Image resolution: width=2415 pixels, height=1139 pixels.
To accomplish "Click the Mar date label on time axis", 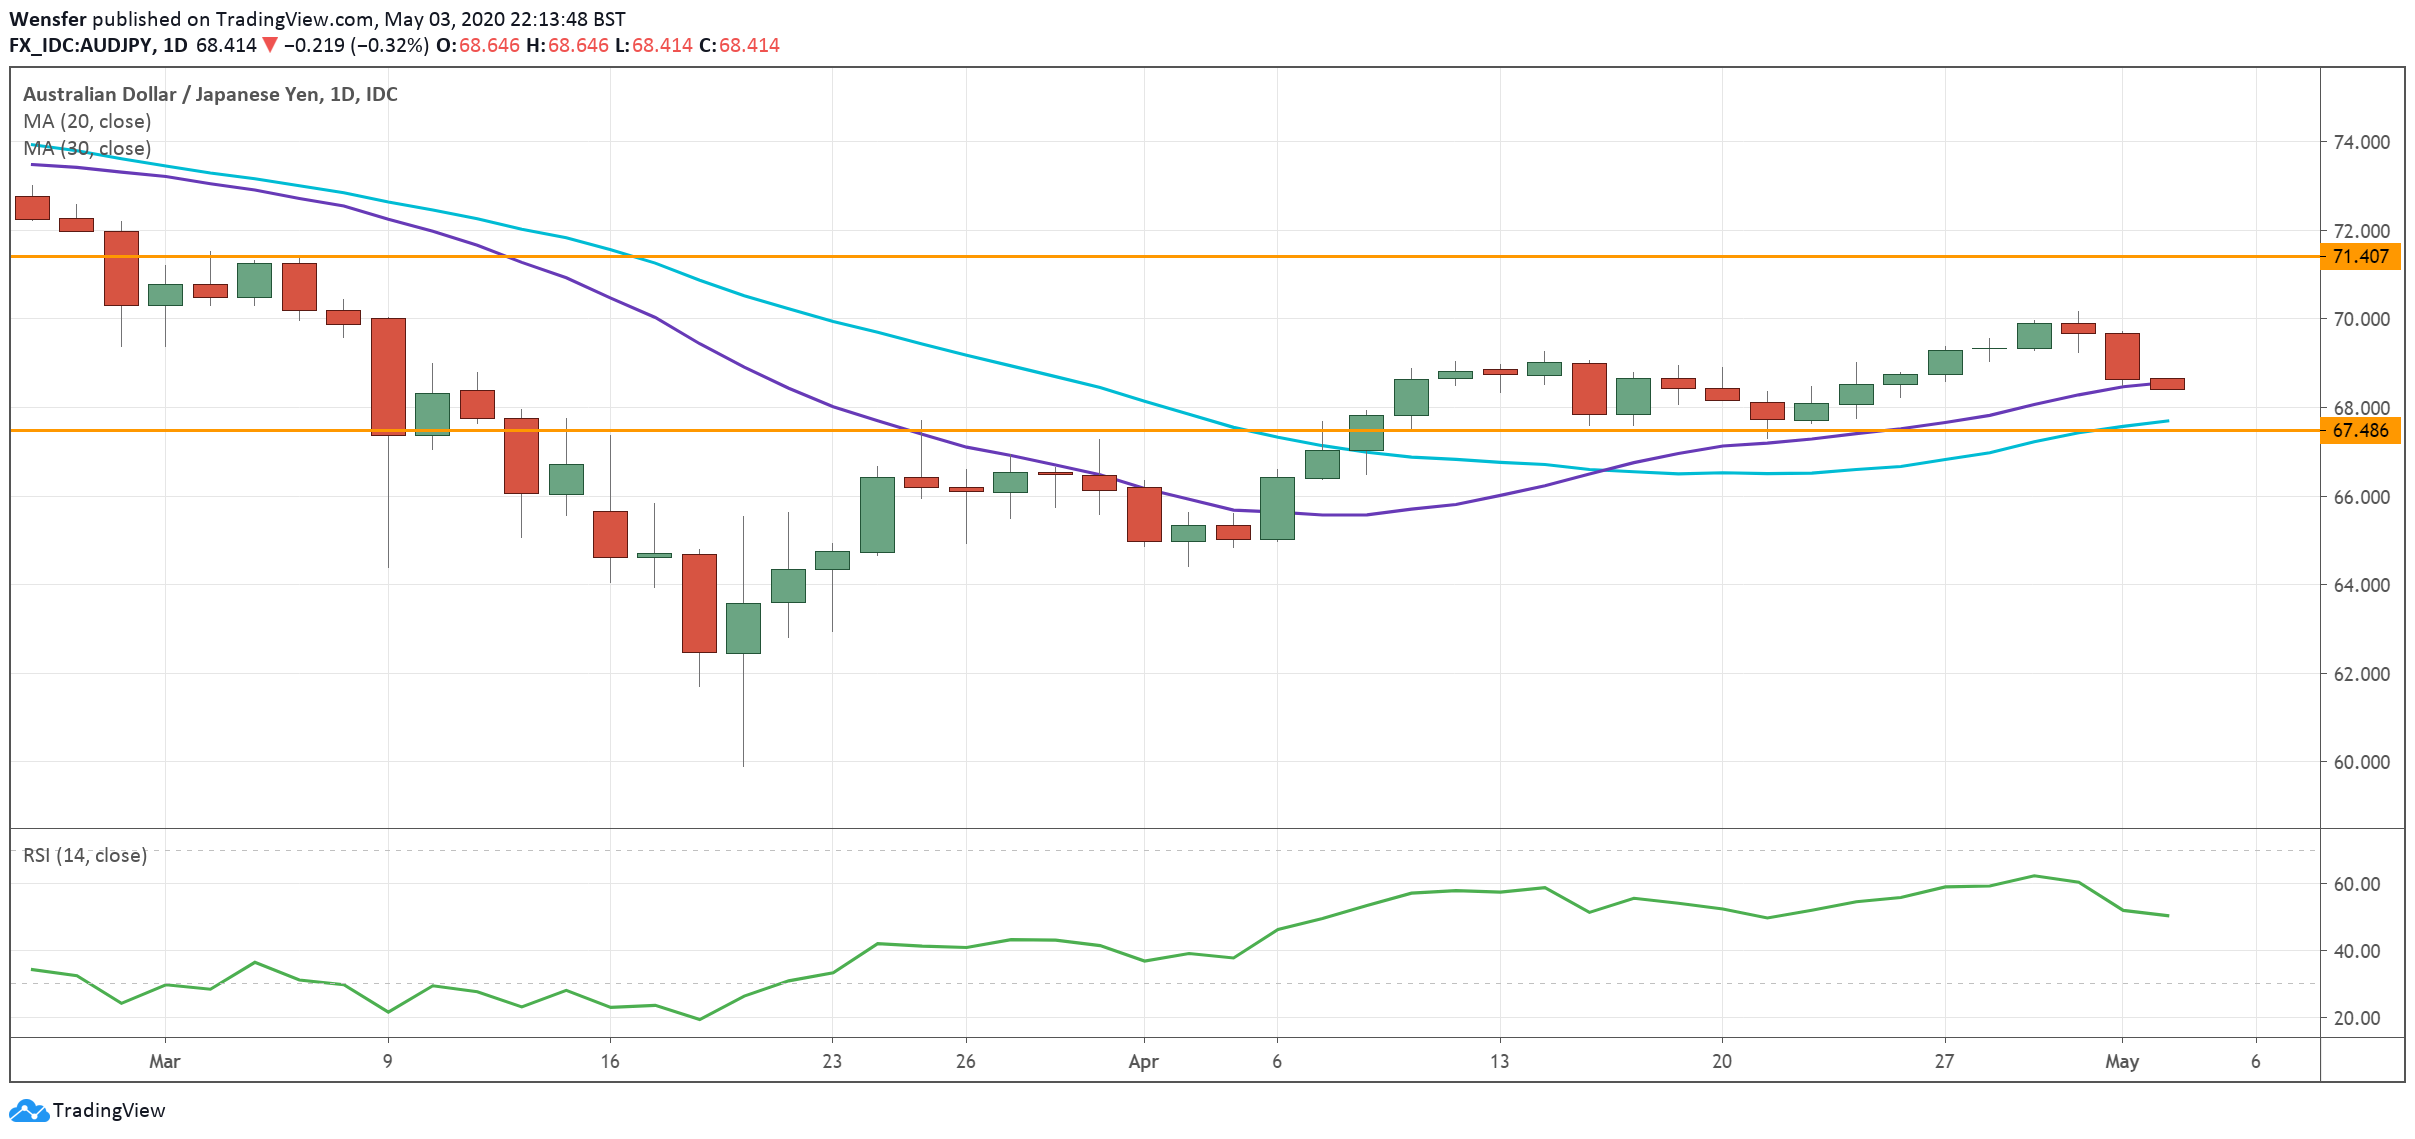I will click(x=164, y=1062).
